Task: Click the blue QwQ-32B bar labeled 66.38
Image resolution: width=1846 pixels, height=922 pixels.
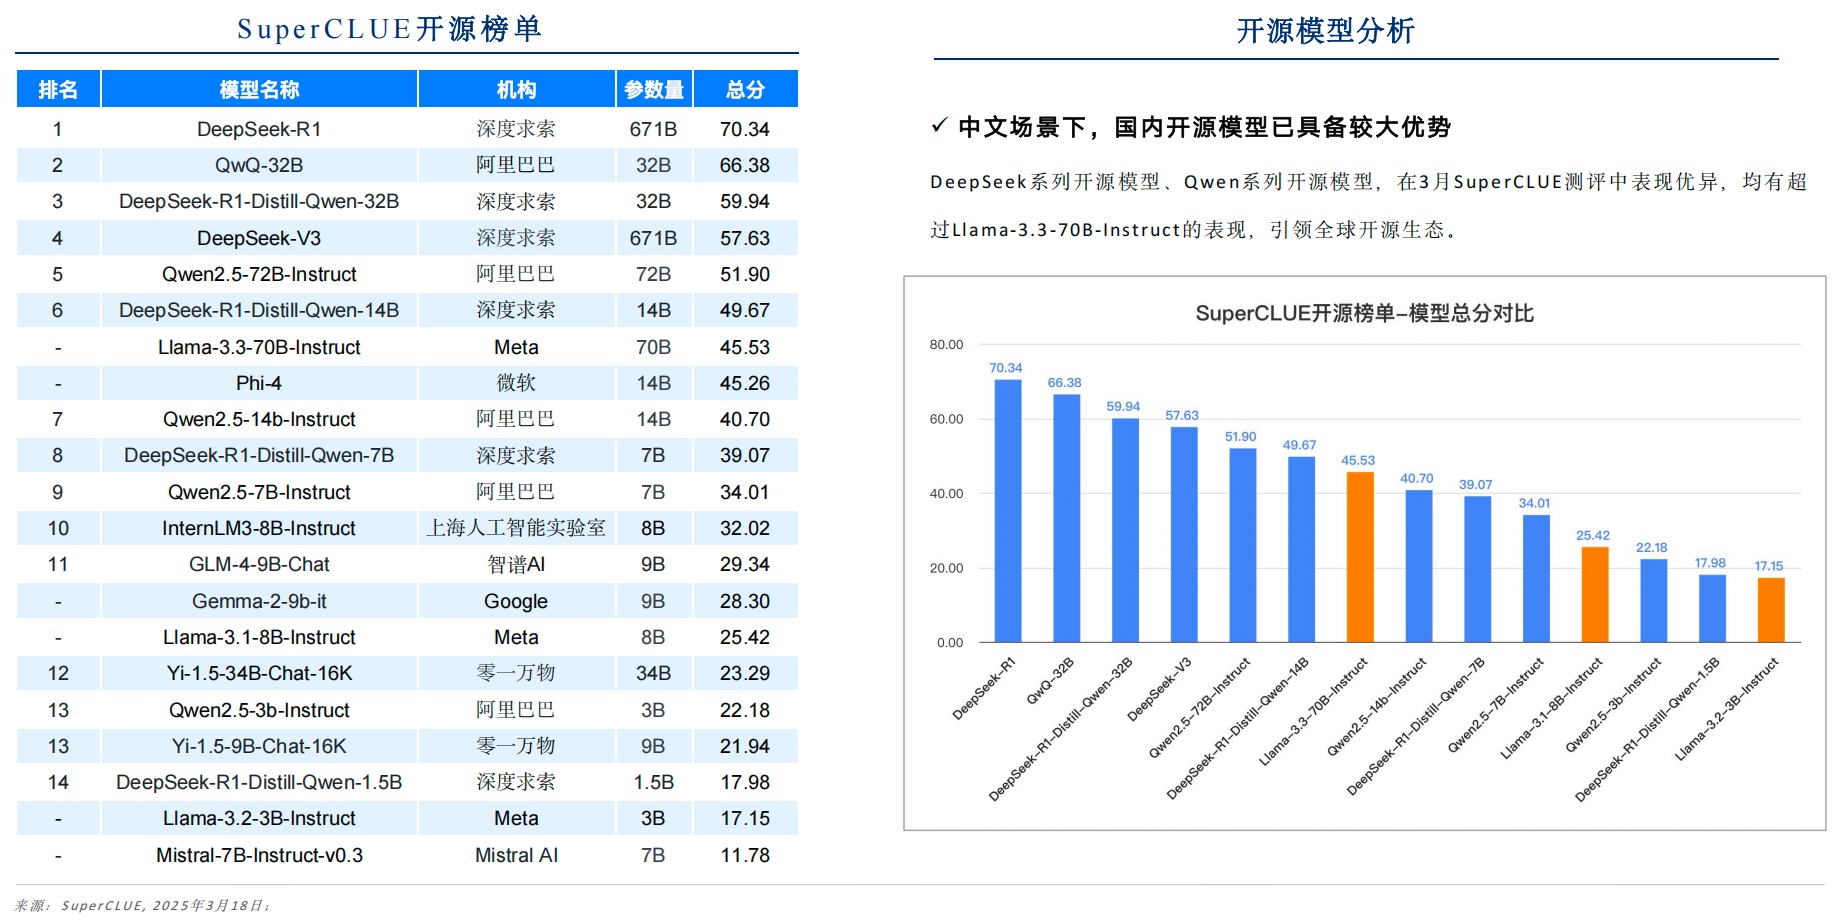Action: click(x=1067, y=518)
